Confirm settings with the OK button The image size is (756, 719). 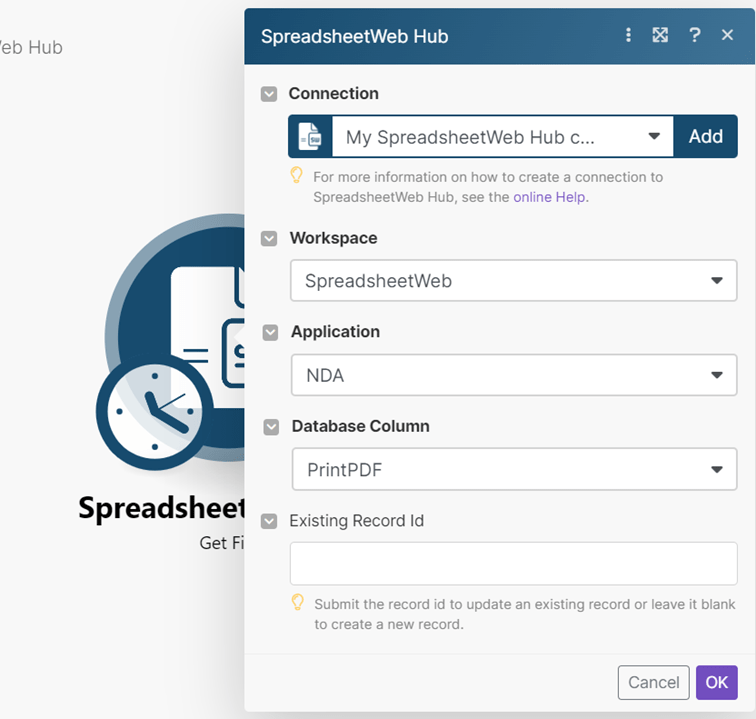[716, 682]
